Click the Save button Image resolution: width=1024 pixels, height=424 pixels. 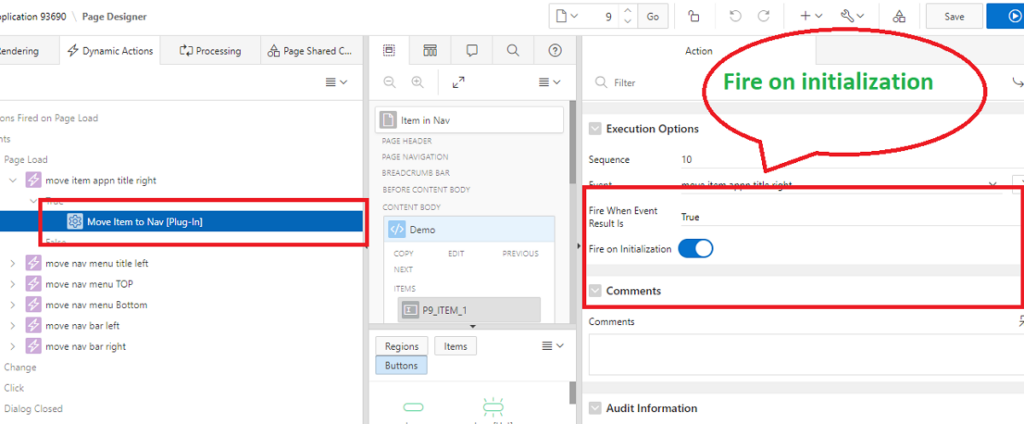[x=954, y=16]
